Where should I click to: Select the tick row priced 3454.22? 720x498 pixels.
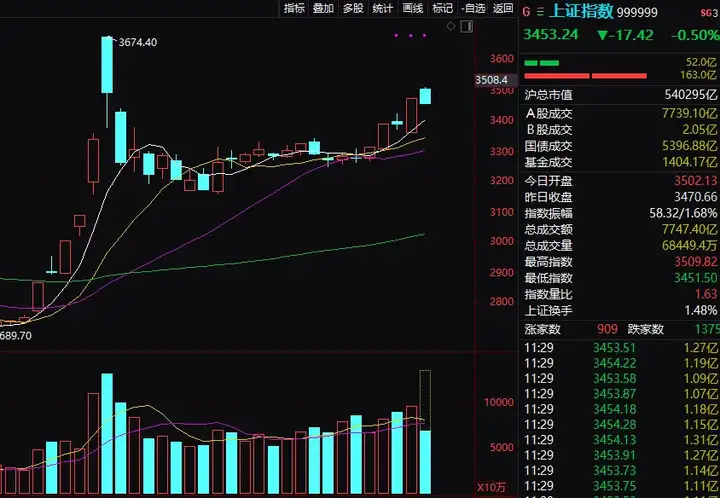tap(620, 363)
